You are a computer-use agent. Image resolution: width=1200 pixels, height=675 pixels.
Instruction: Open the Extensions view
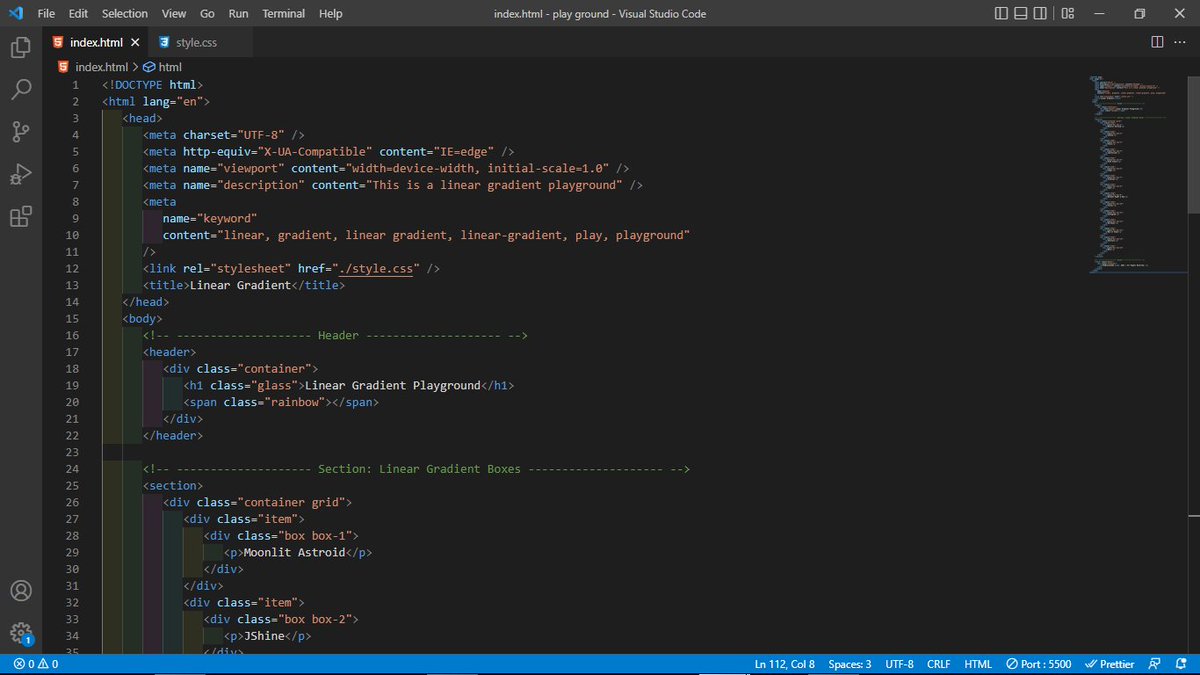(x=20, y=217)
